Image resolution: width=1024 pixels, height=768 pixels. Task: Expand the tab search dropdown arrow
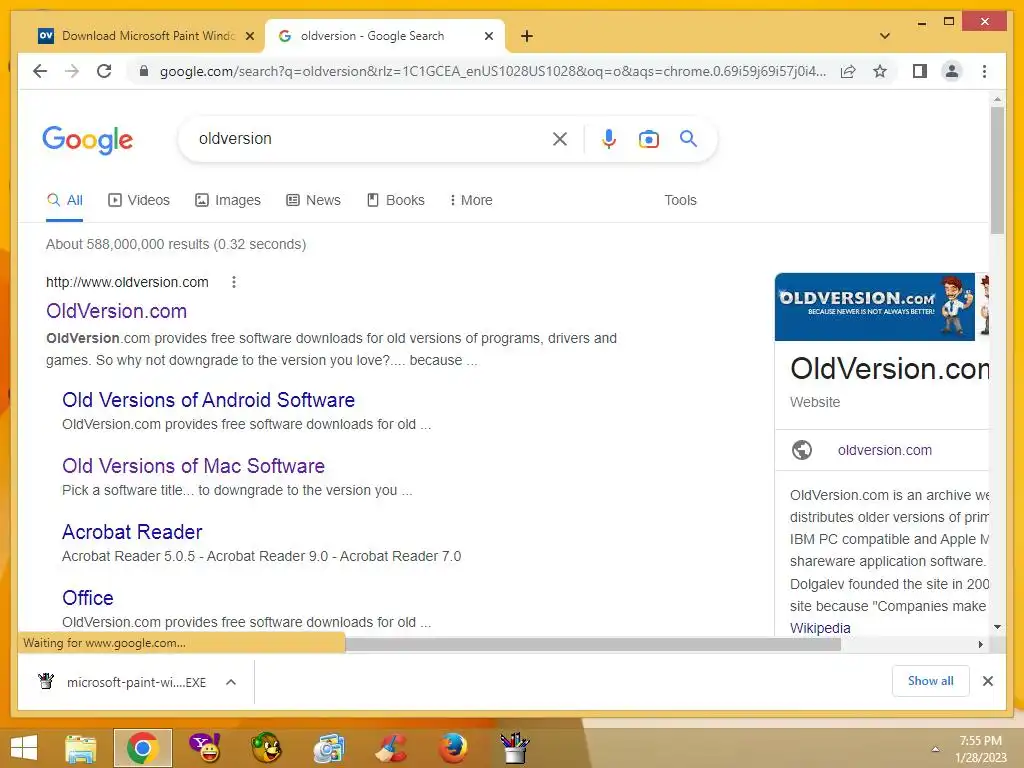tap(885, 36)
